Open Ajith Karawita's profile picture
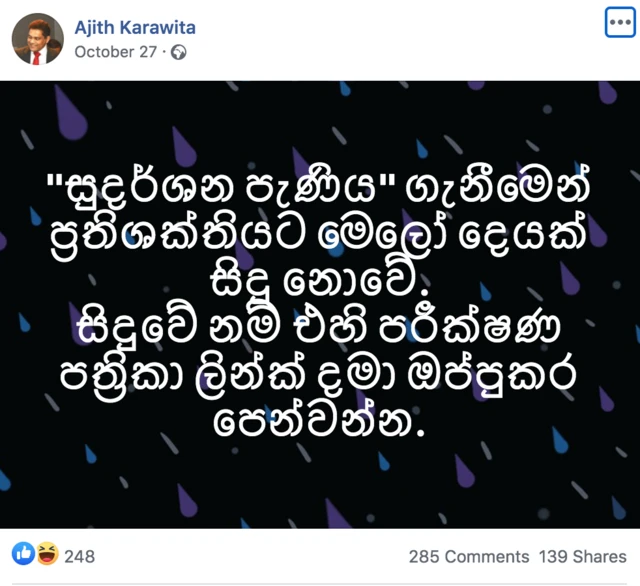Viewport: 640px width, 586px height. (x=37, y=39)
